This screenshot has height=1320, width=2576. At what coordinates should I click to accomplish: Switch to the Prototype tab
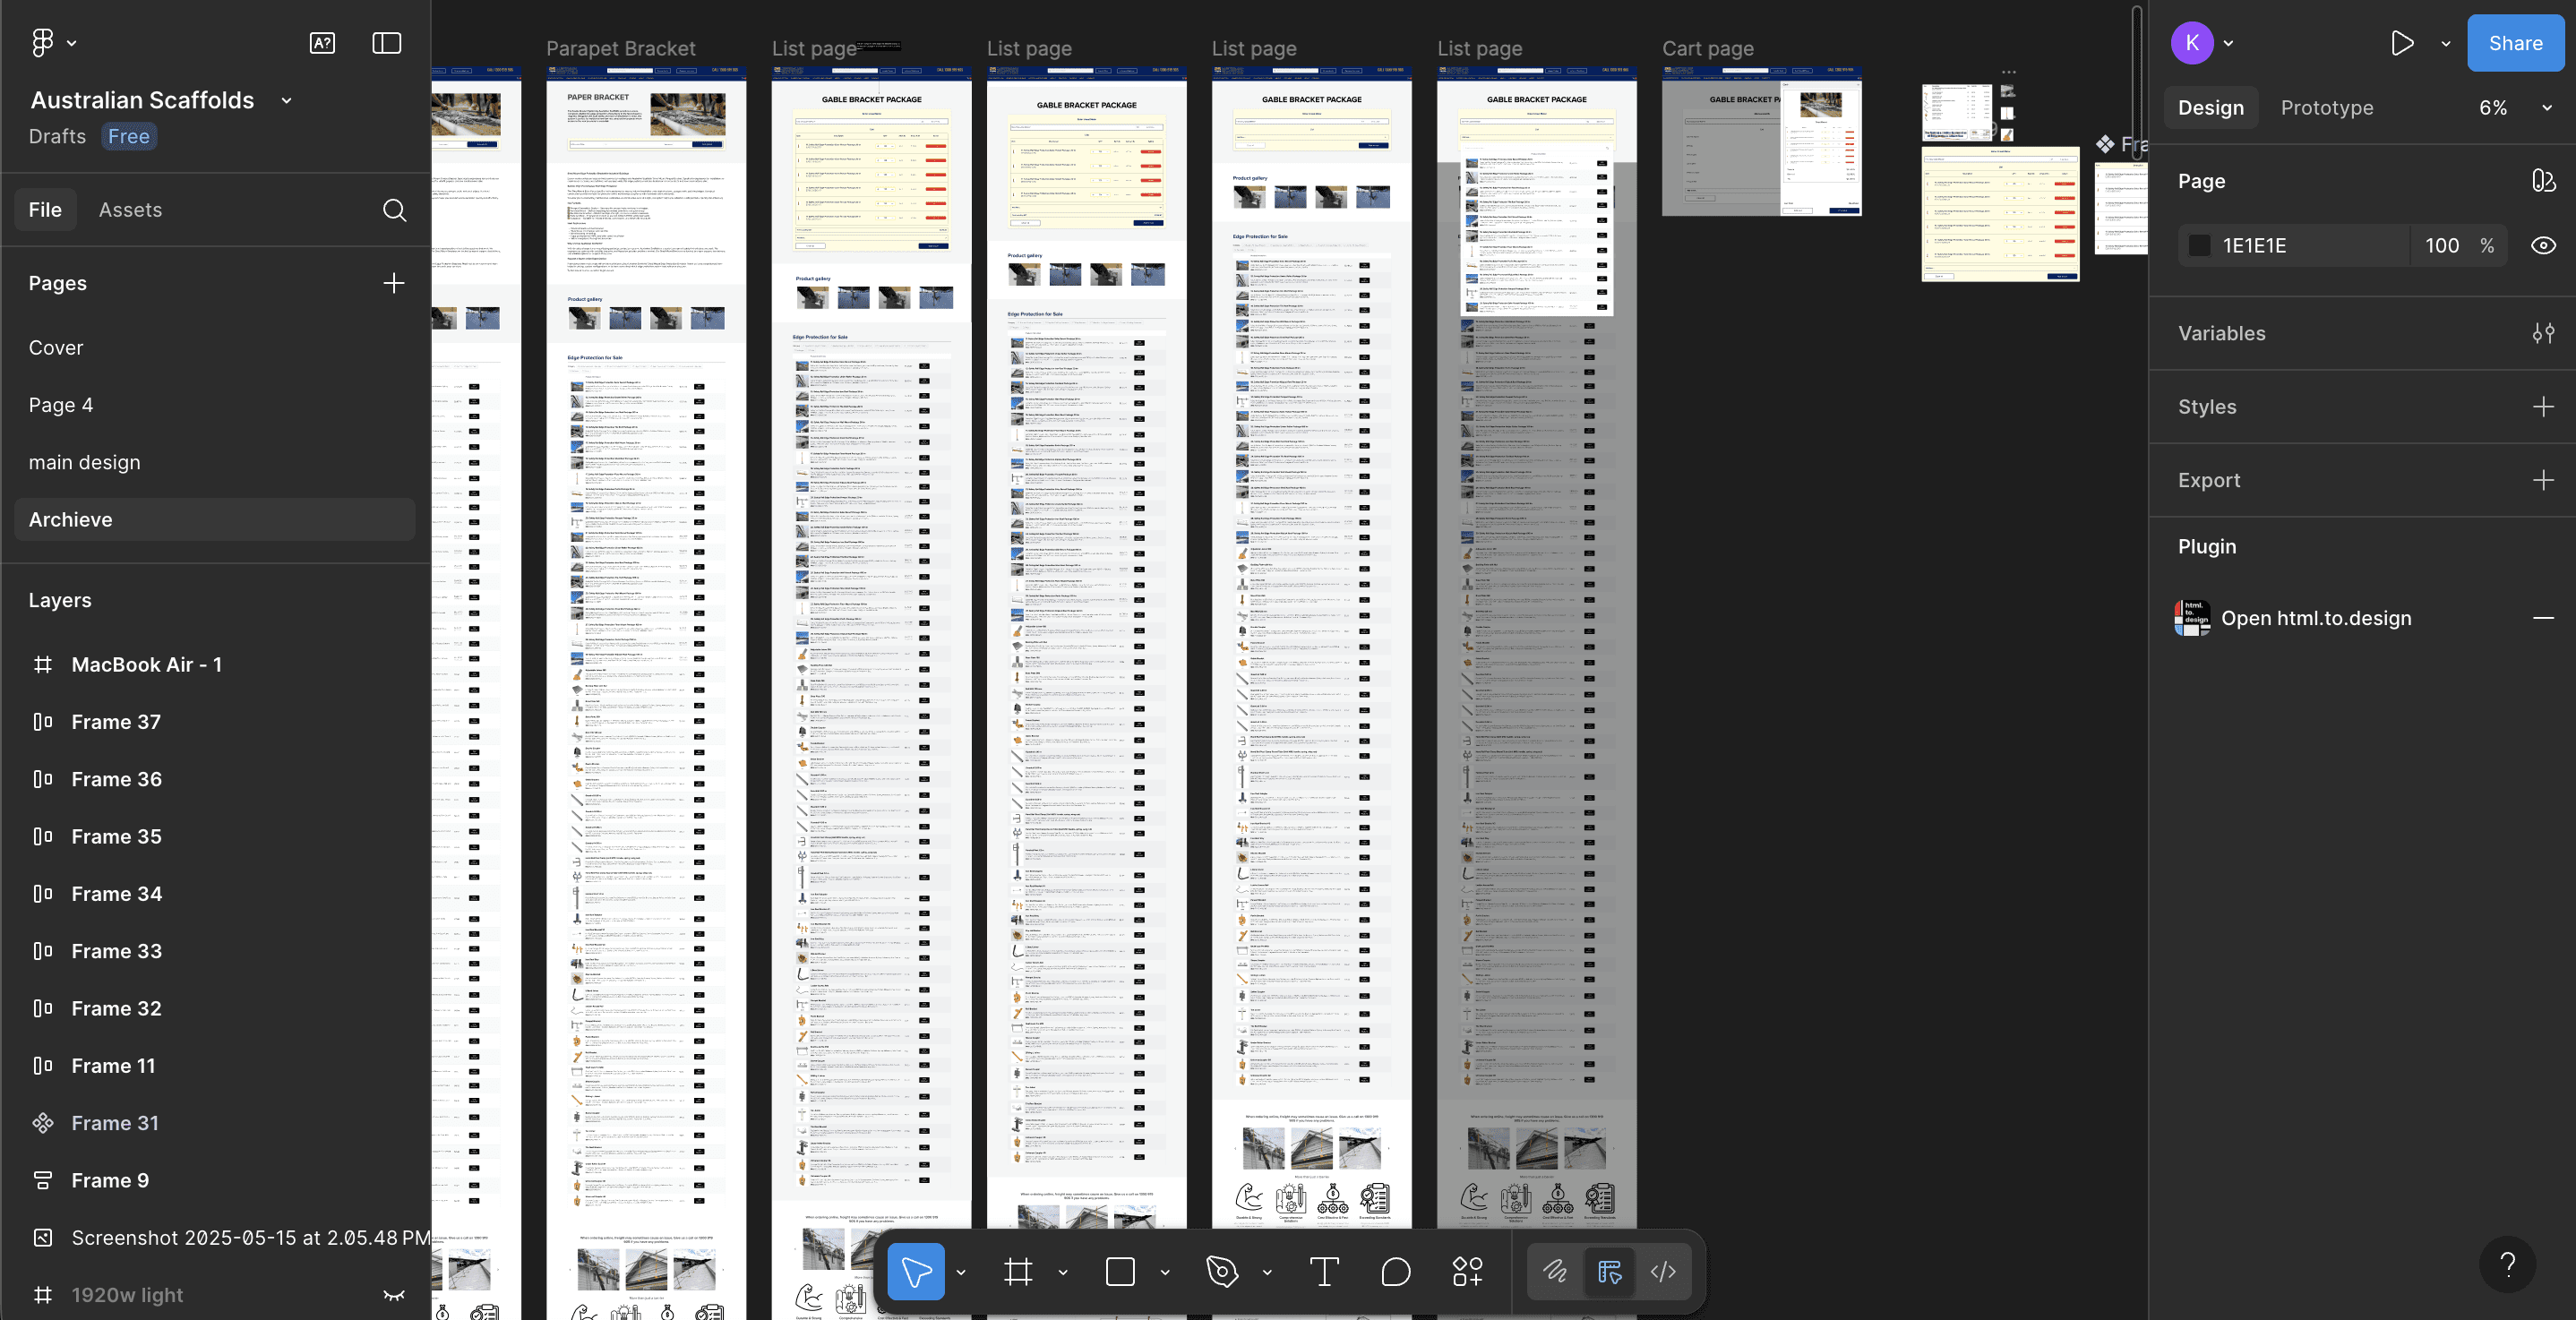click(x=2326, y=108)
